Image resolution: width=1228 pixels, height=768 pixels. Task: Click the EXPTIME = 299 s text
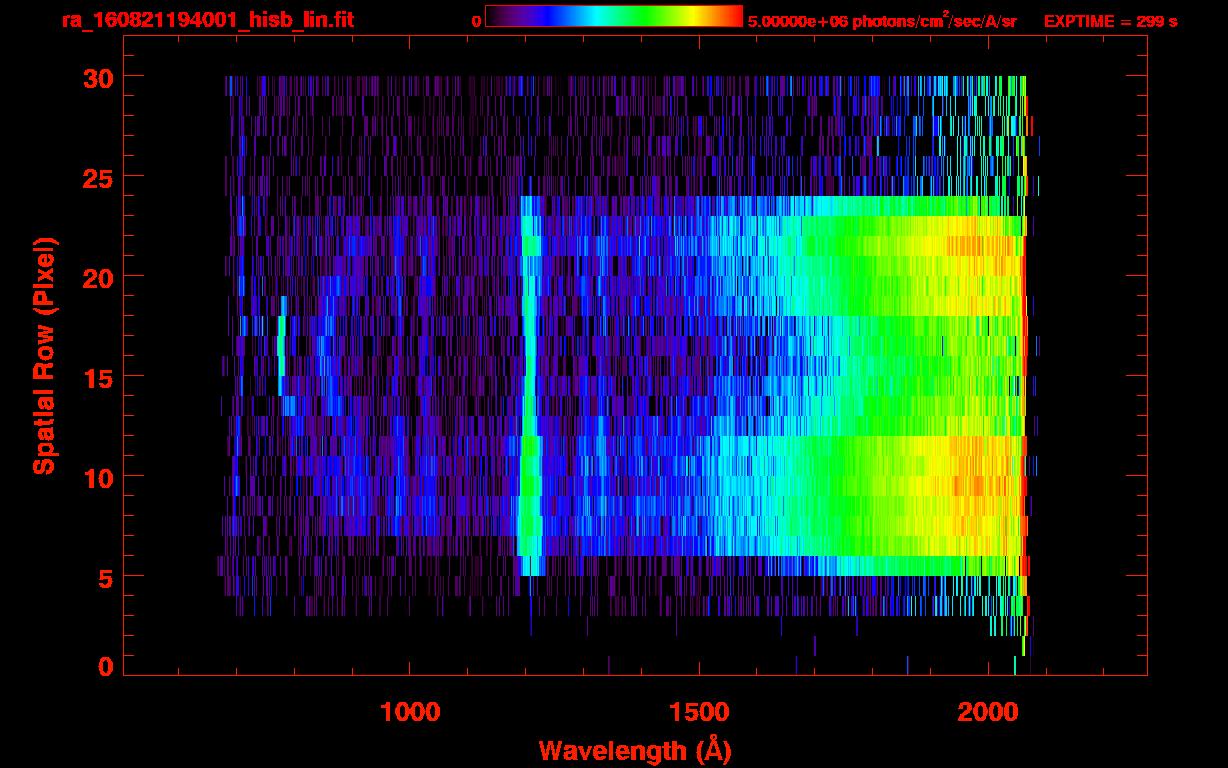click(x=1110, y=21)
